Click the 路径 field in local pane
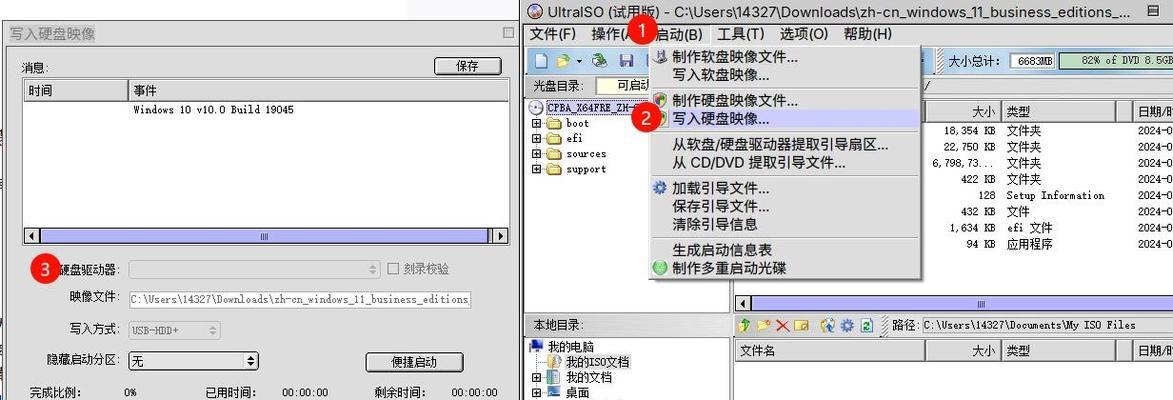The image size is (1173, 400). click(x=1046, y=325)
